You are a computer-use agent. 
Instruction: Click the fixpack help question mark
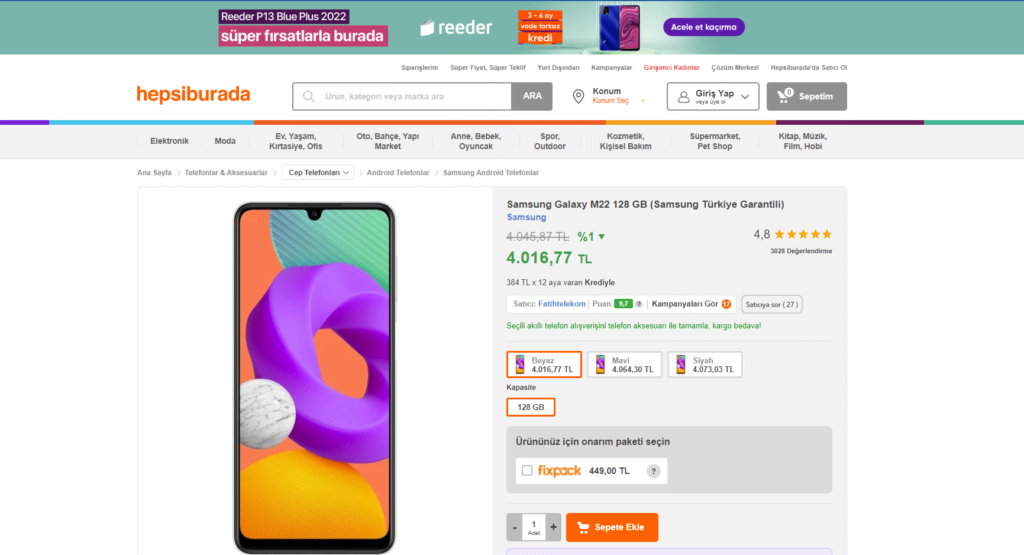tap(654, 471)
